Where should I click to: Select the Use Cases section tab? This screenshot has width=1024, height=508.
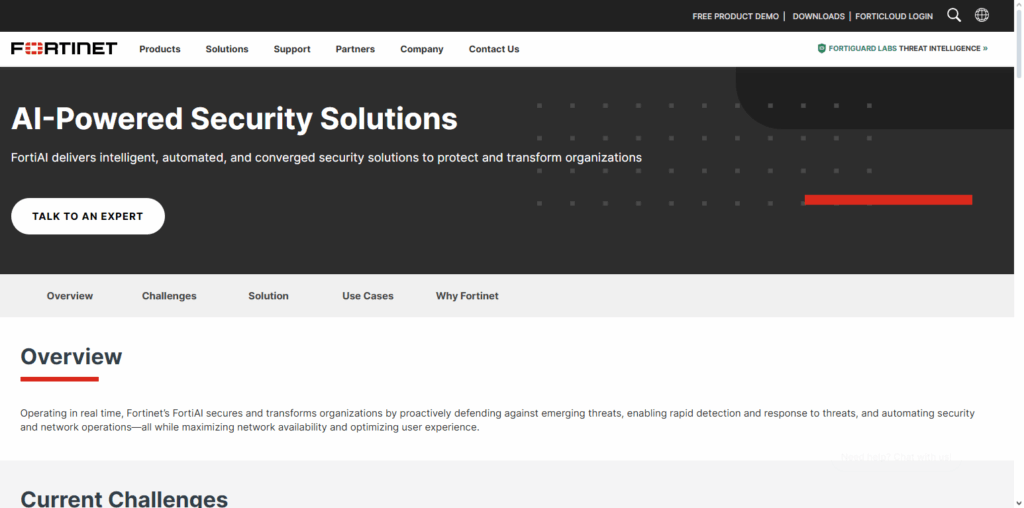click(368, 296)
